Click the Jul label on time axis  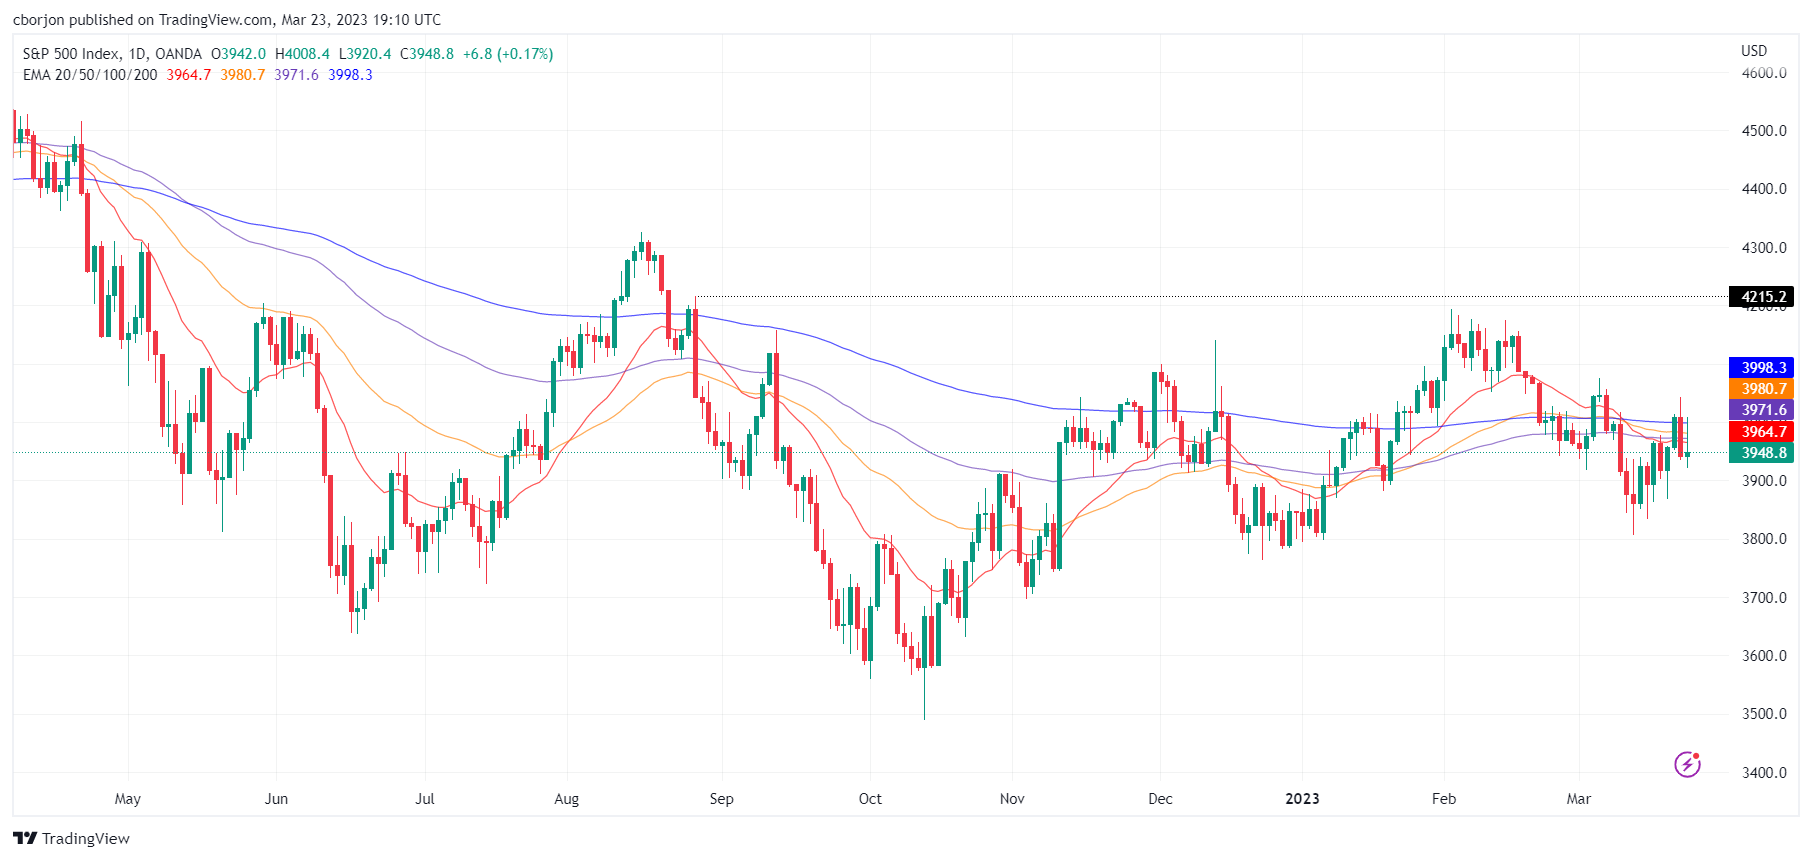[425, 799]
